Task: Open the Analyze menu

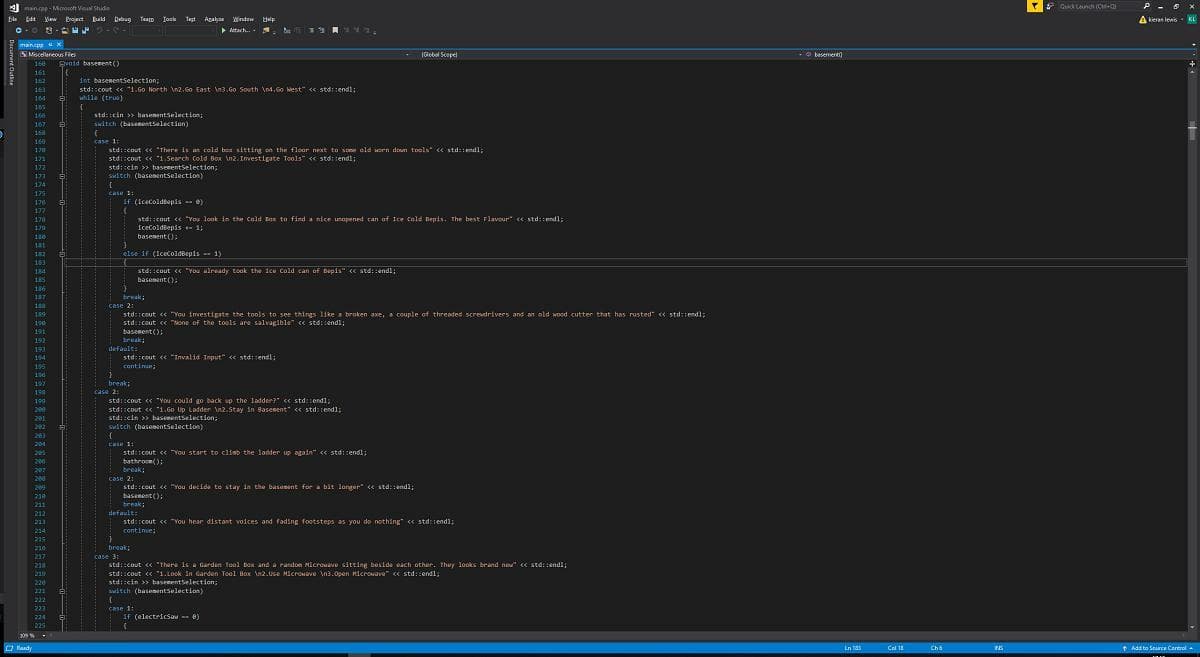Action: [x=214, y=19]
